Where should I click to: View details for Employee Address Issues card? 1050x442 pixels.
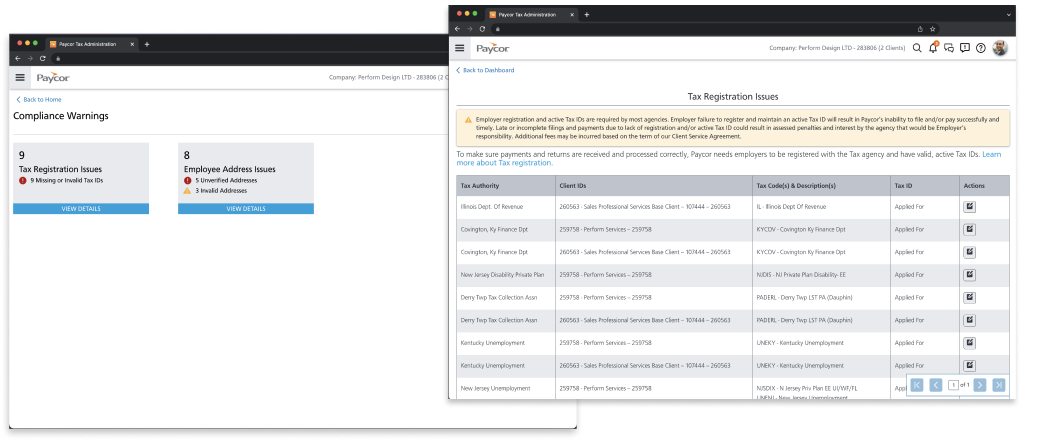246,208
